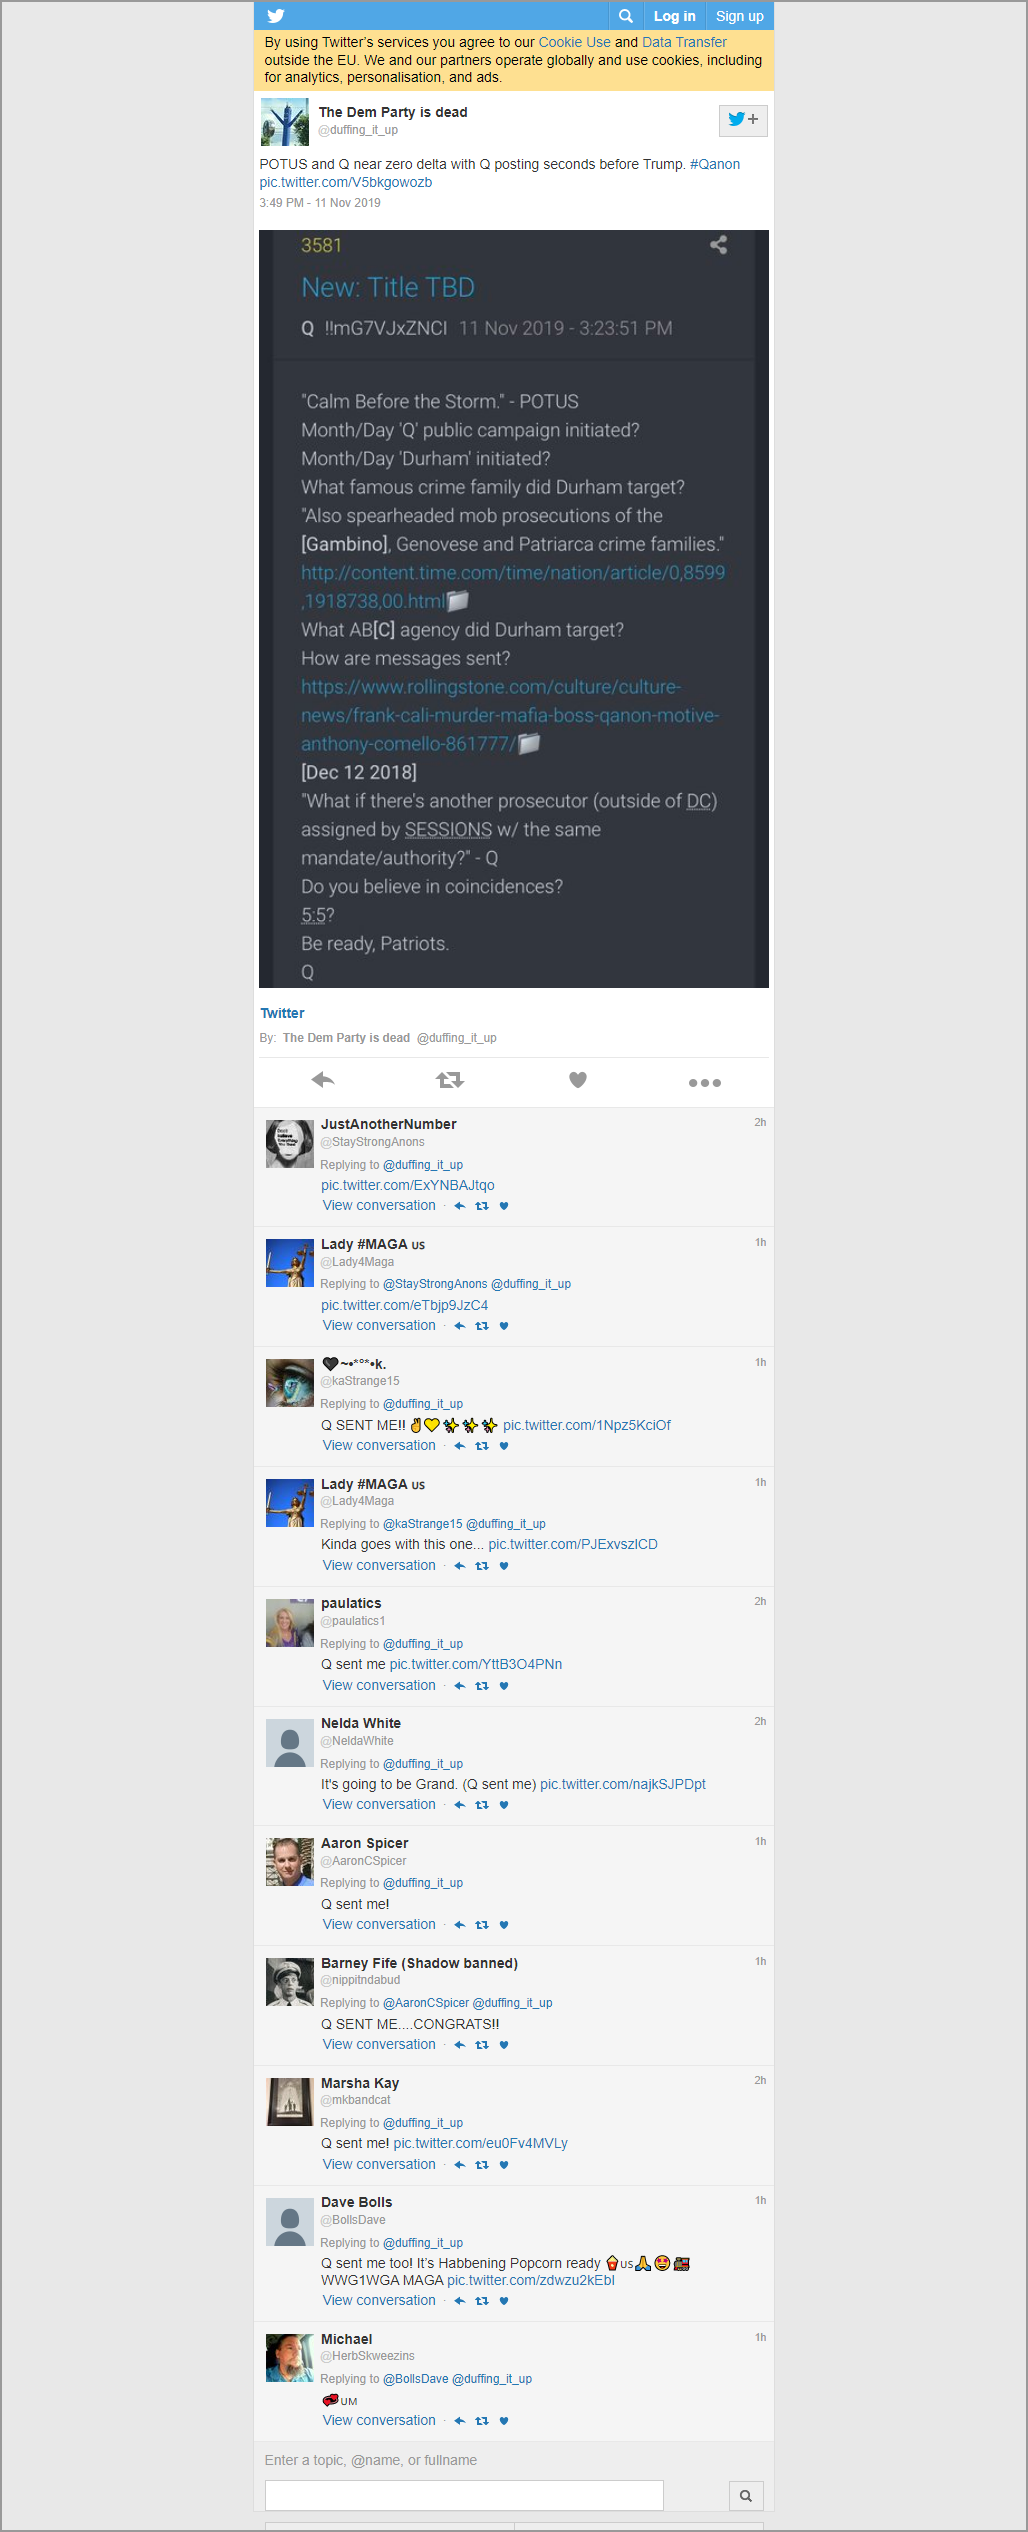Follow @duffing_it_up with the bird plus button
1028x2532 pixels.
pos(743,120)
